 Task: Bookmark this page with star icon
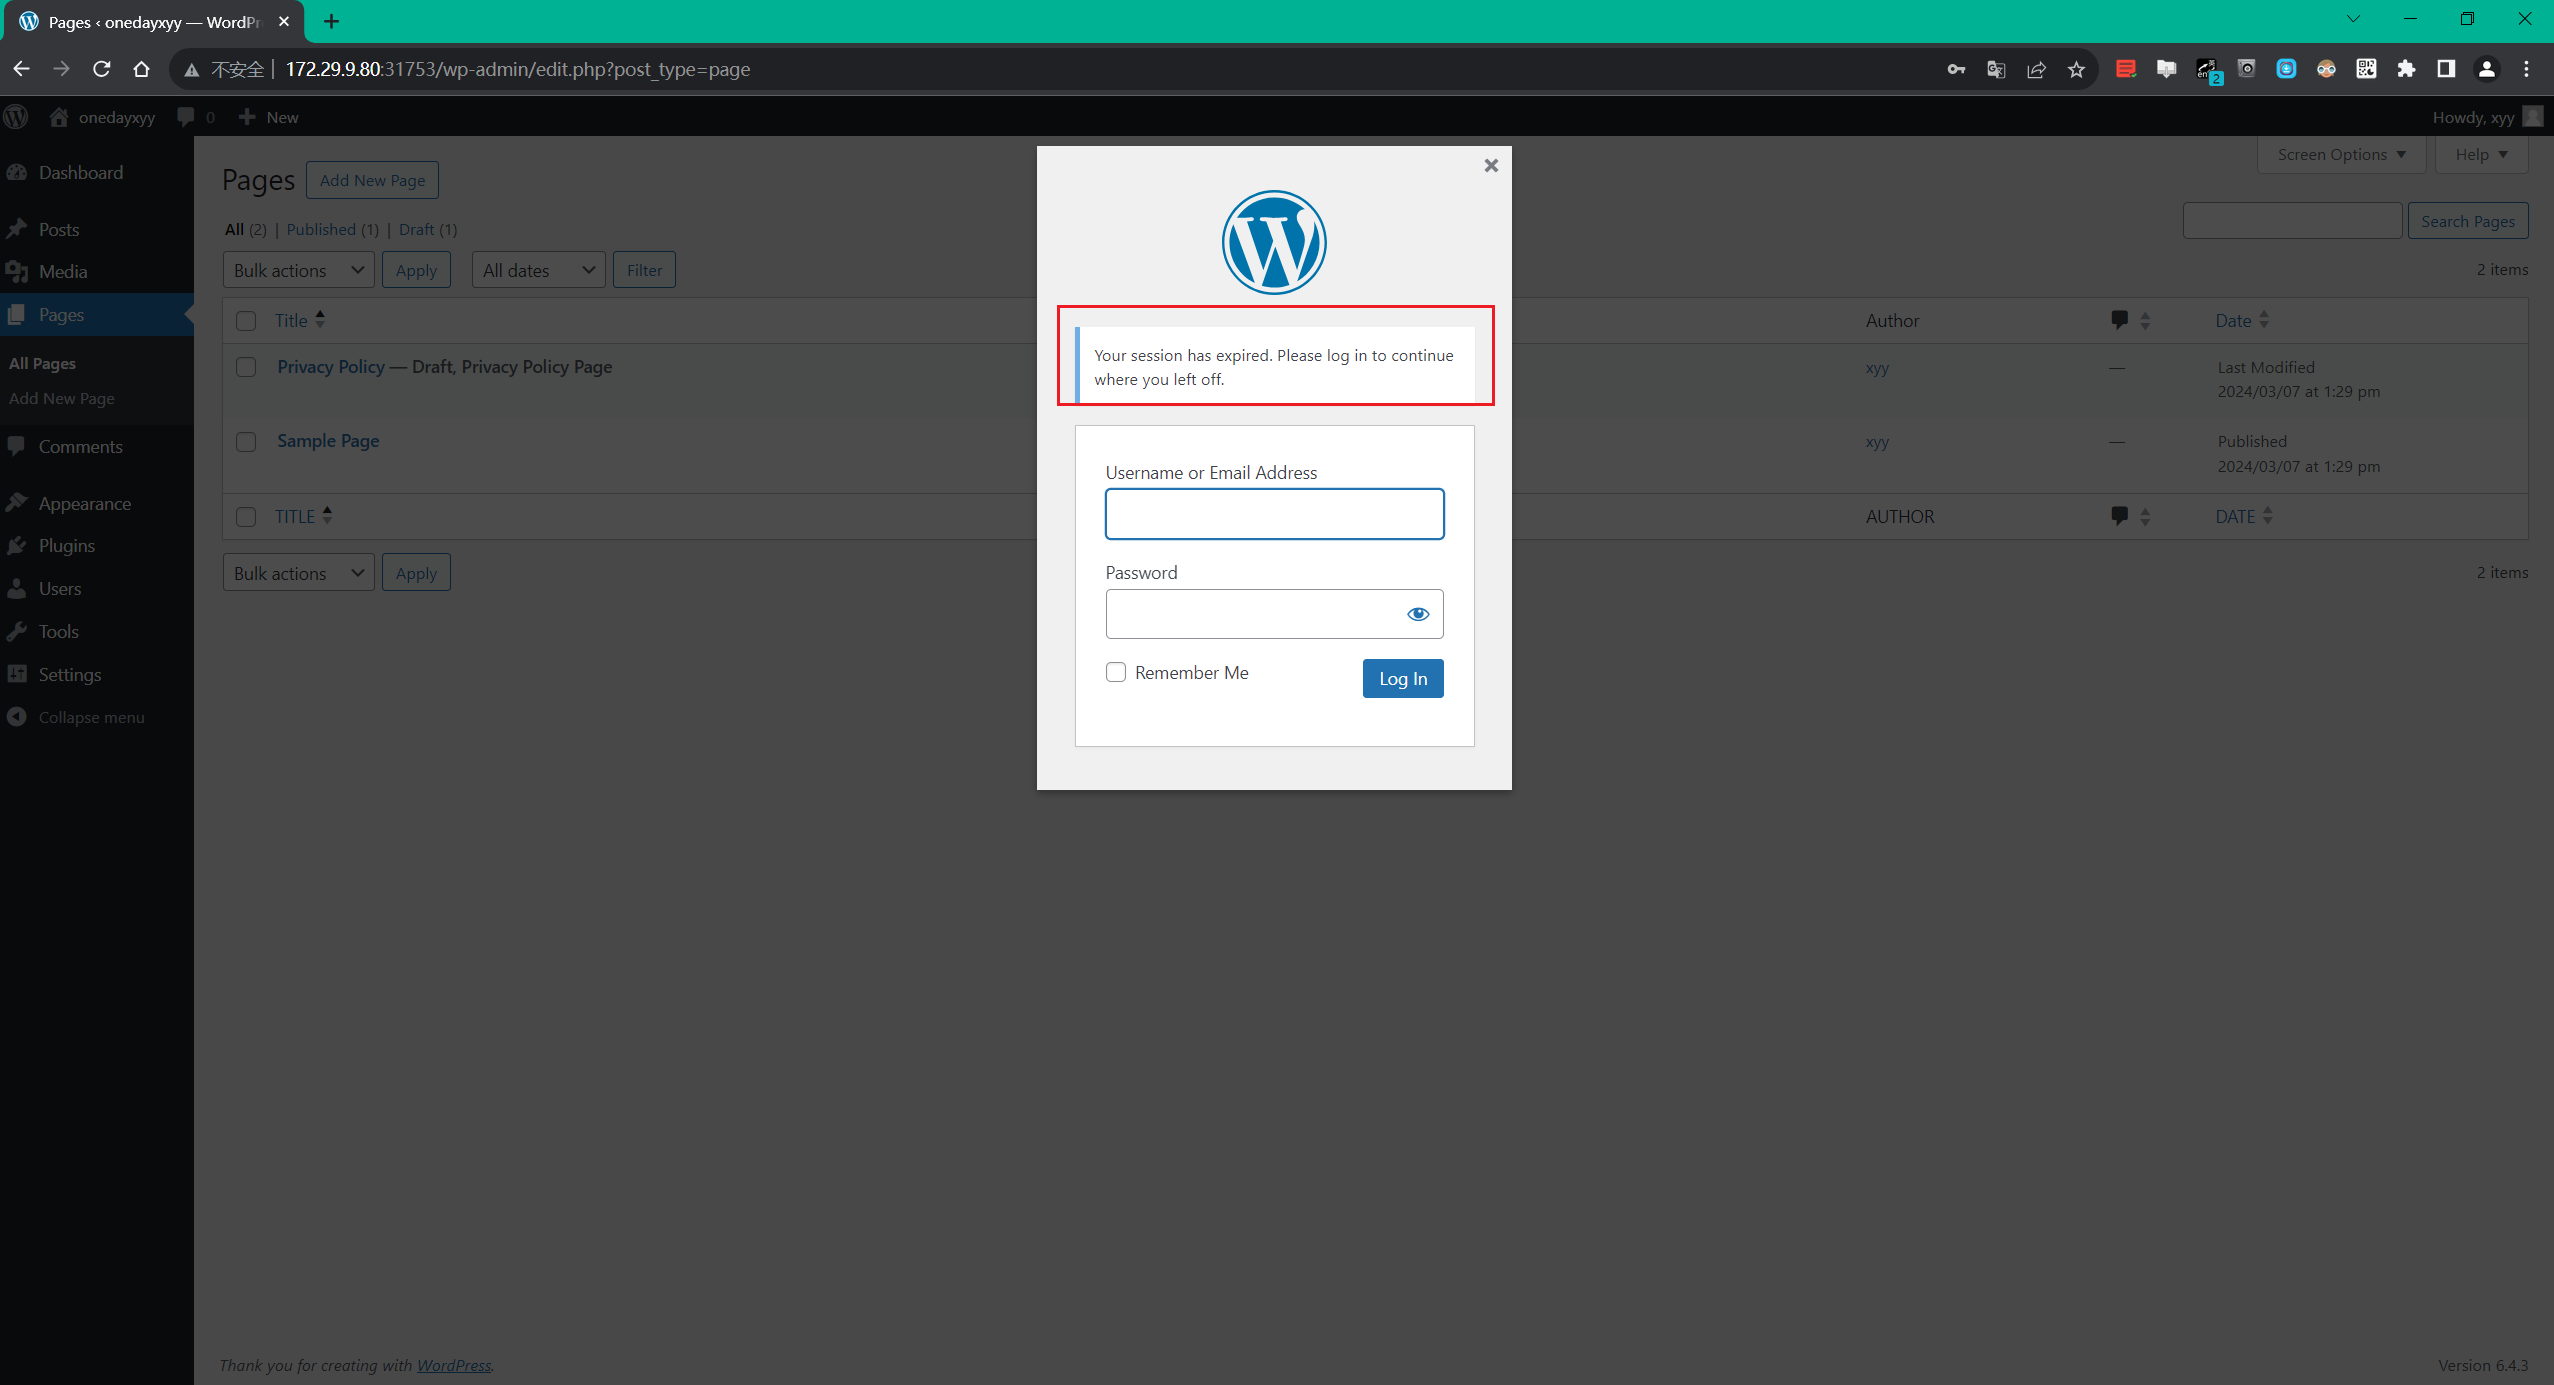2076,69
